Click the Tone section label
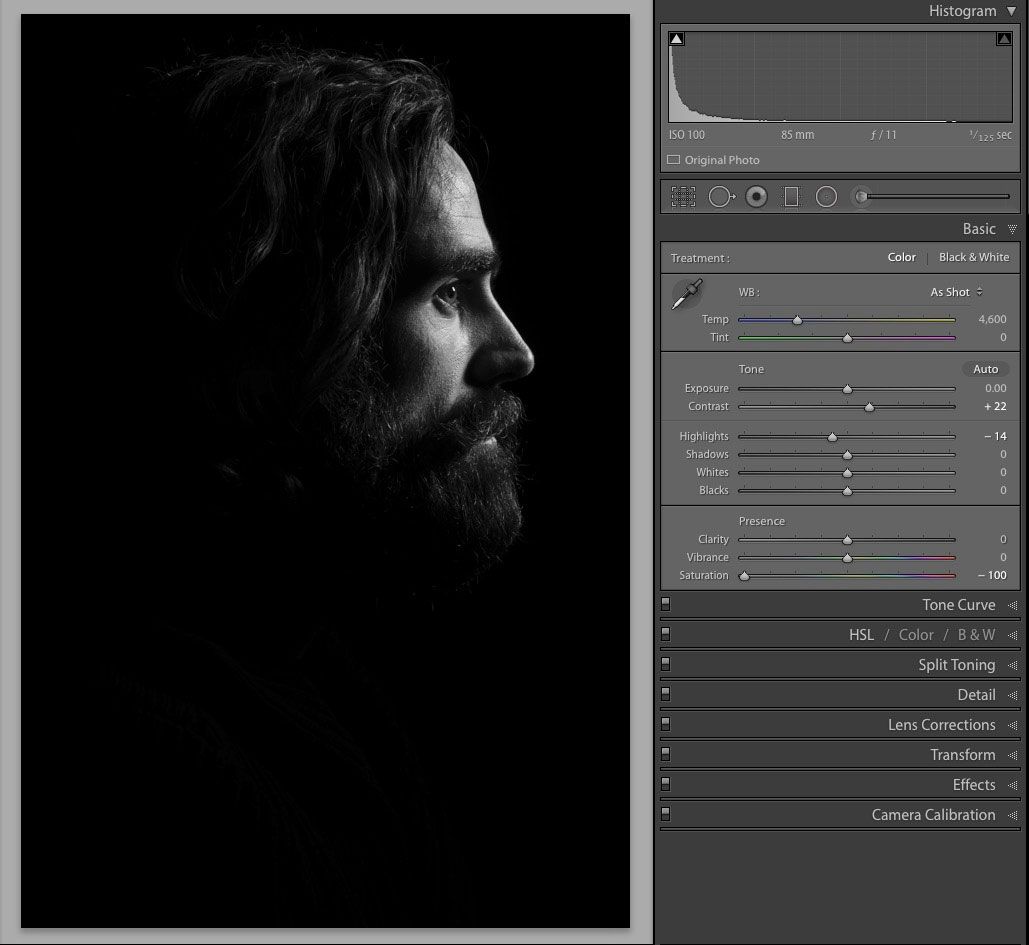Viewport: 1029px width, 945px height. (x=751, y=369)
